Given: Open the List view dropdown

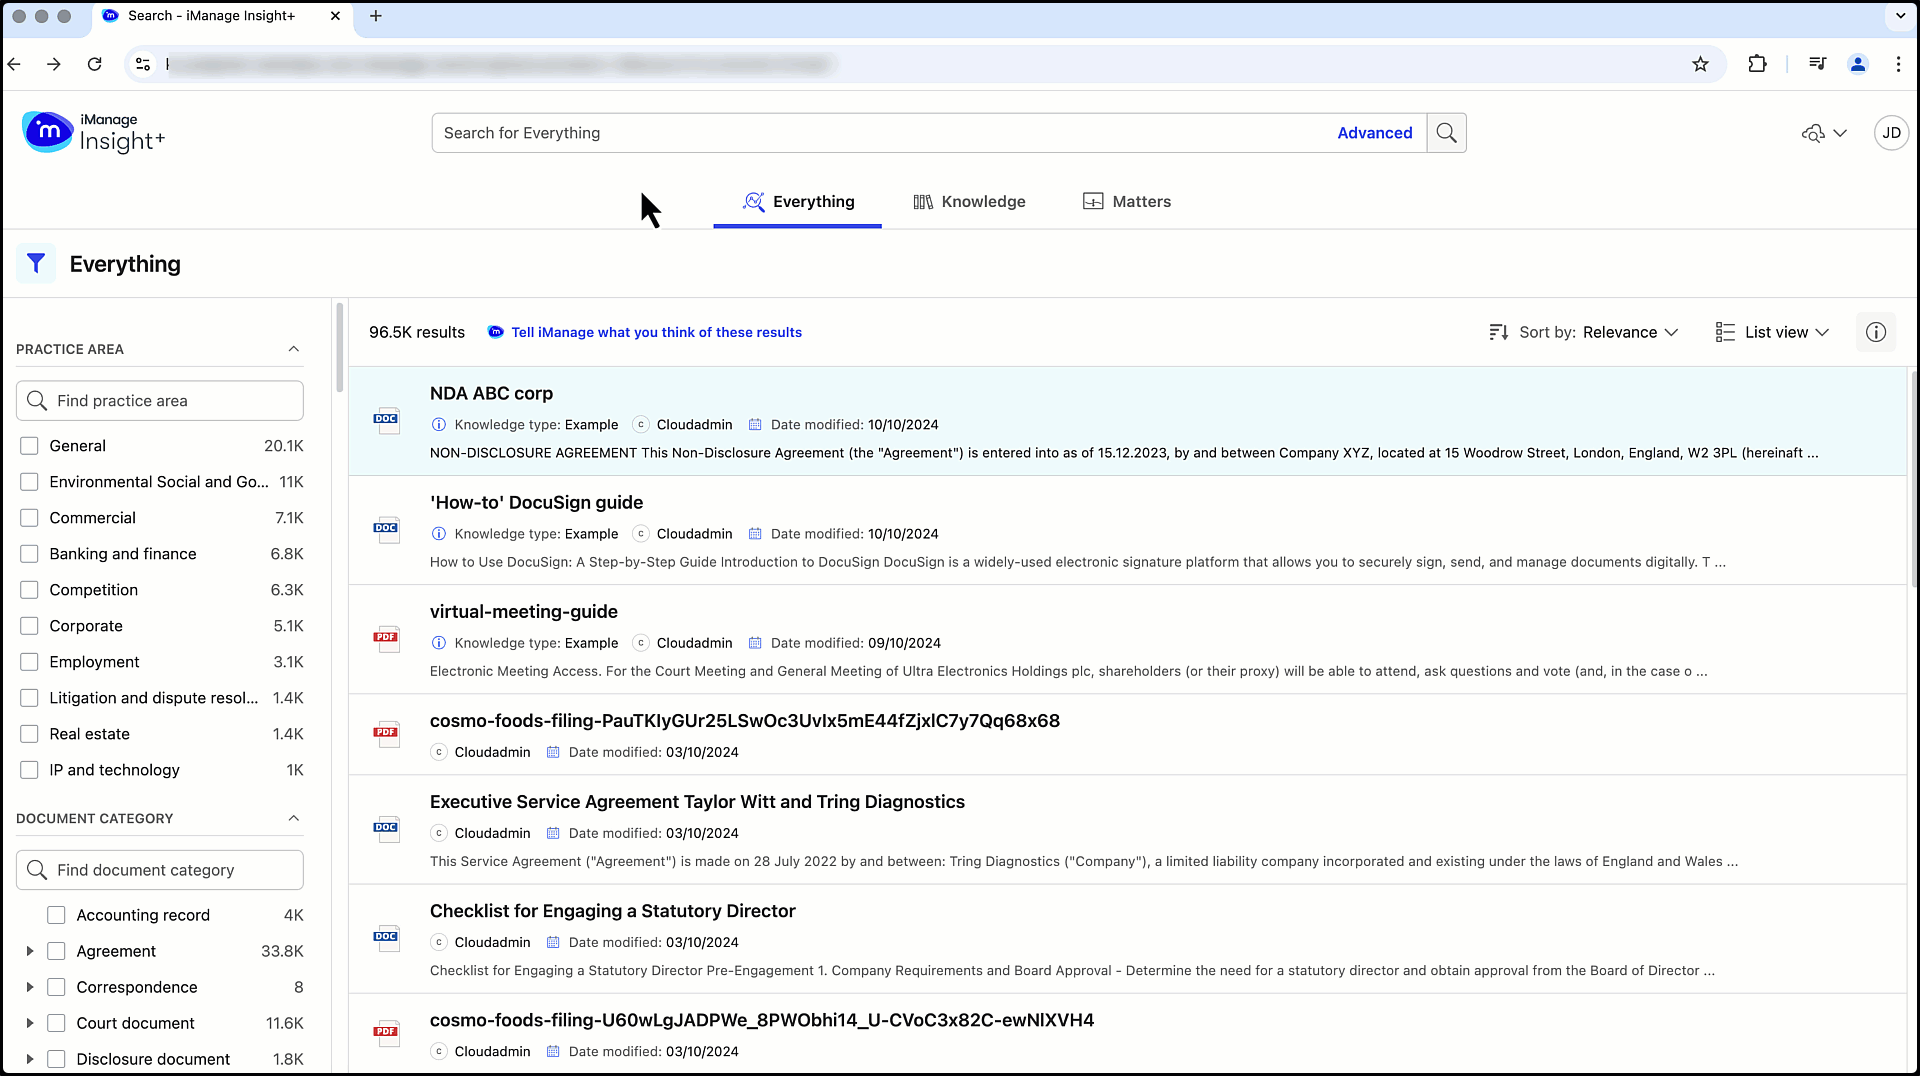Looking at the screenshot, I should tap(1775, 332).
